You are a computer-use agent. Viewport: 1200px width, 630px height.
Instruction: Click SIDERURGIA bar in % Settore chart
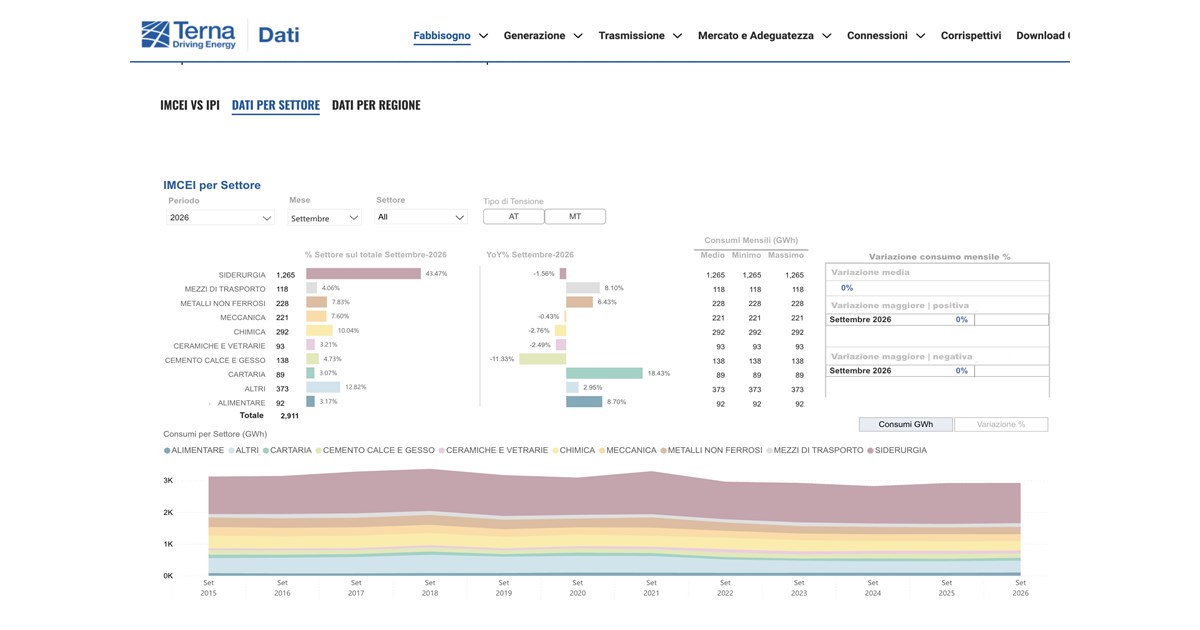[x=363, y=274]
